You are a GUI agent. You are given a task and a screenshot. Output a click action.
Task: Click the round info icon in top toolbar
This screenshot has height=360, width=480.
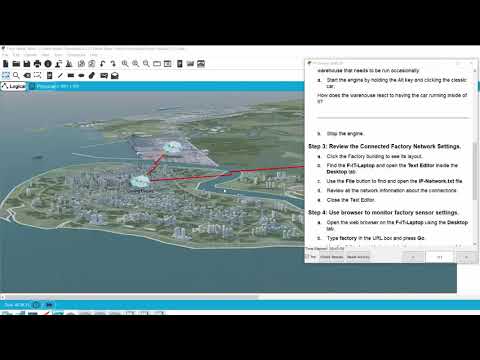coord(48,64)
